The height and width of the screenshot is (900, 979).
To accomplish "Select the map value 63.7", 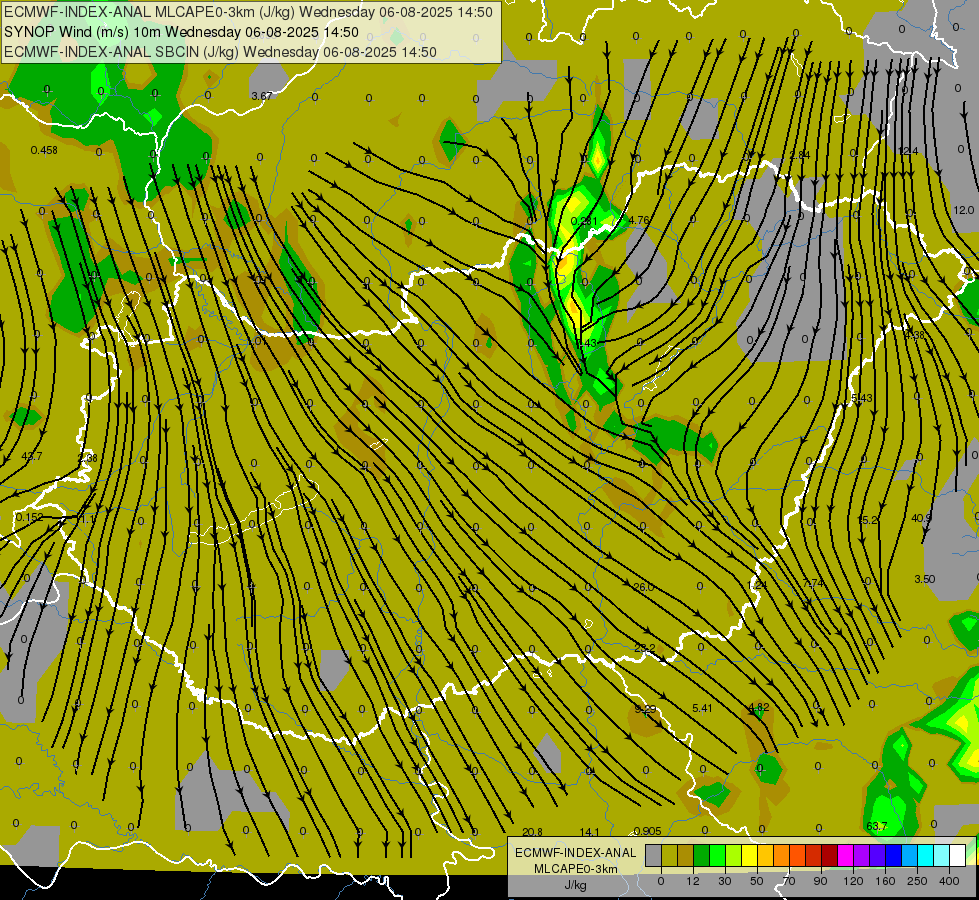I will pyautogui.click(x=877, y=826).
